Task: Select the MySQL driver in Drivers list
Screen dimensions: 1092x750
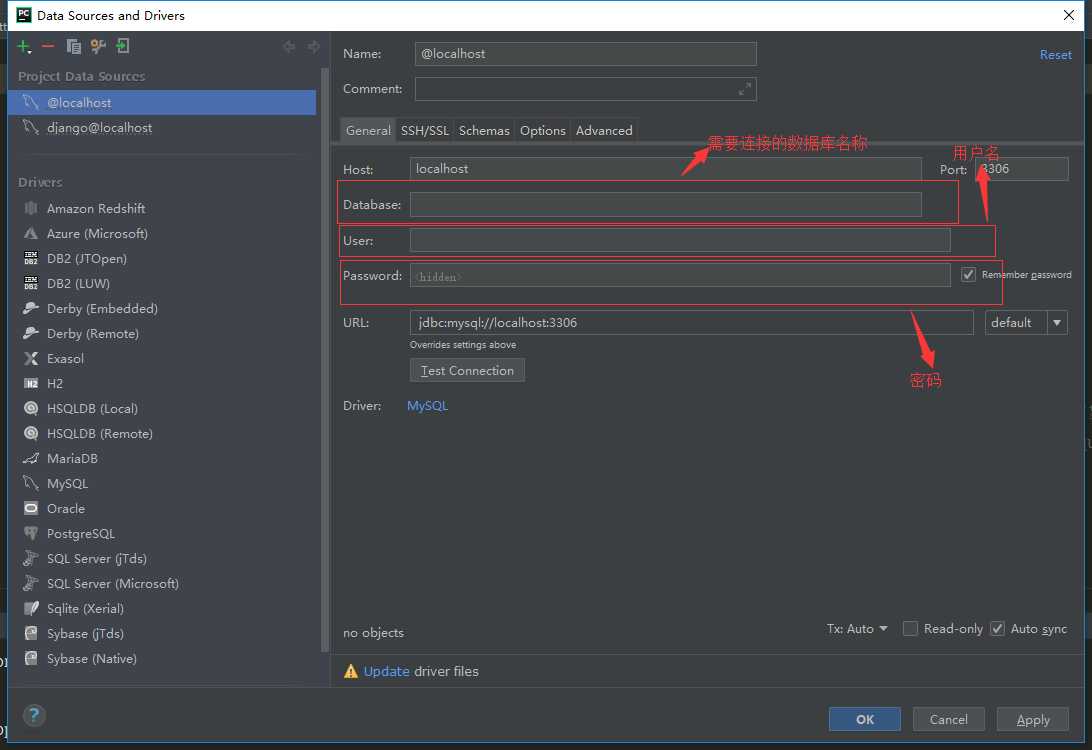Action: coord(68,484)
